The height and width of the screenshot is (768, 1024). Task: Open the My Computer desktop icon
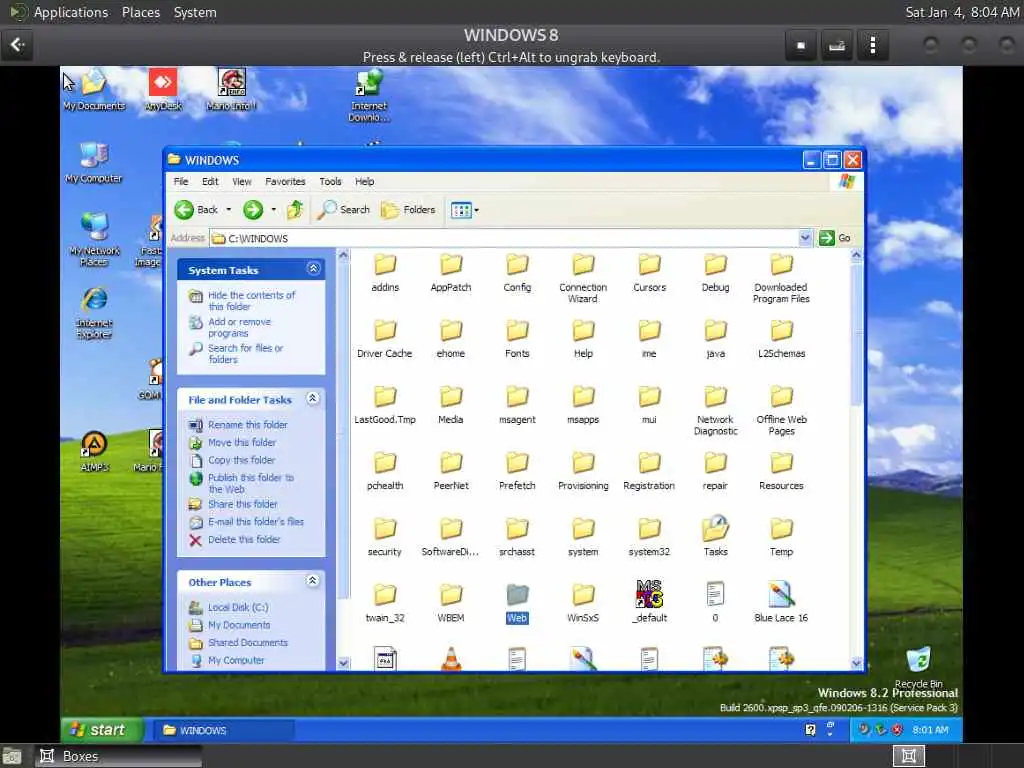point(94,163)
